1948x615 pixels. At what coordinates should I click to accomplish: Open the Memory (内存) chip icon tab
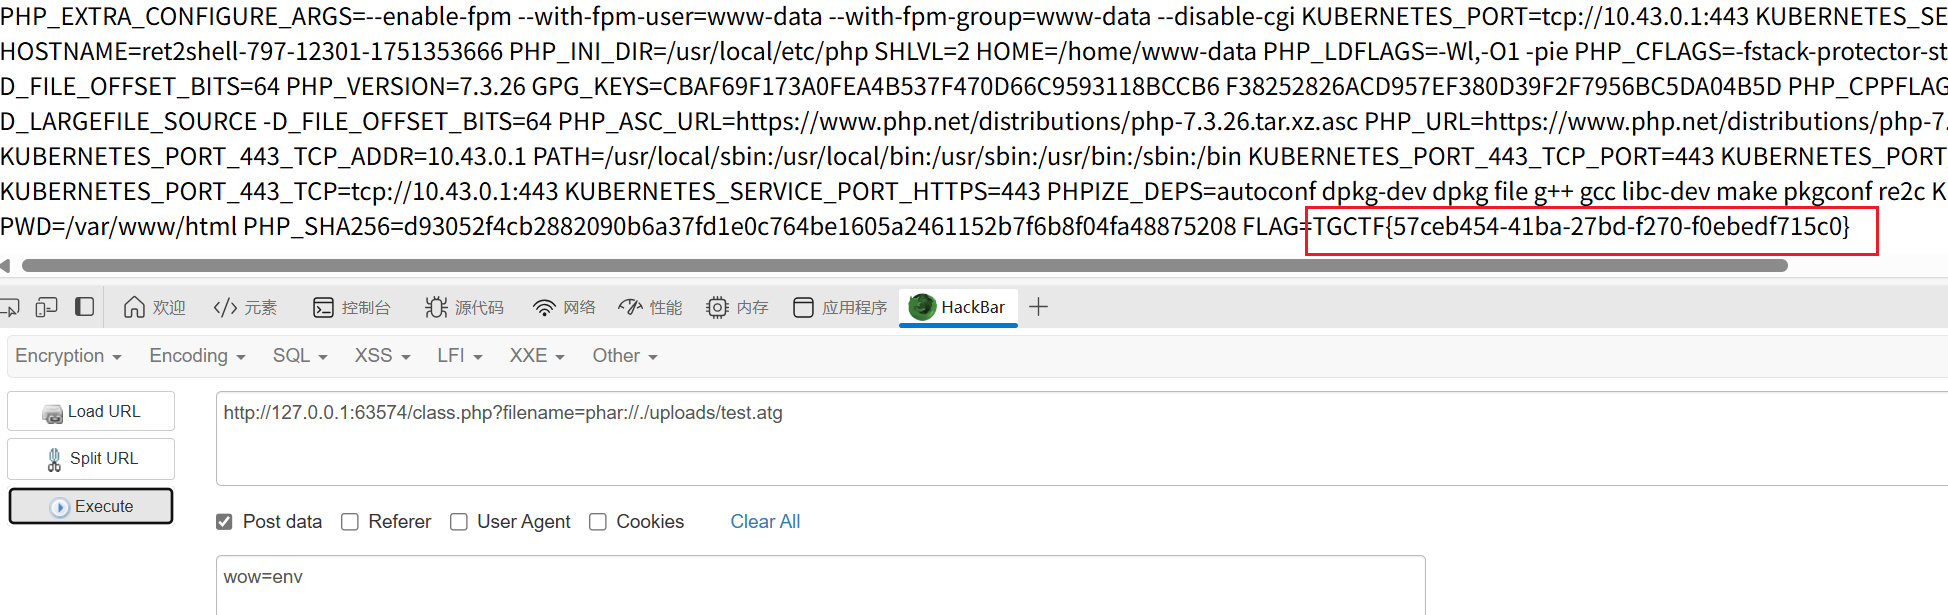(737, 307)
